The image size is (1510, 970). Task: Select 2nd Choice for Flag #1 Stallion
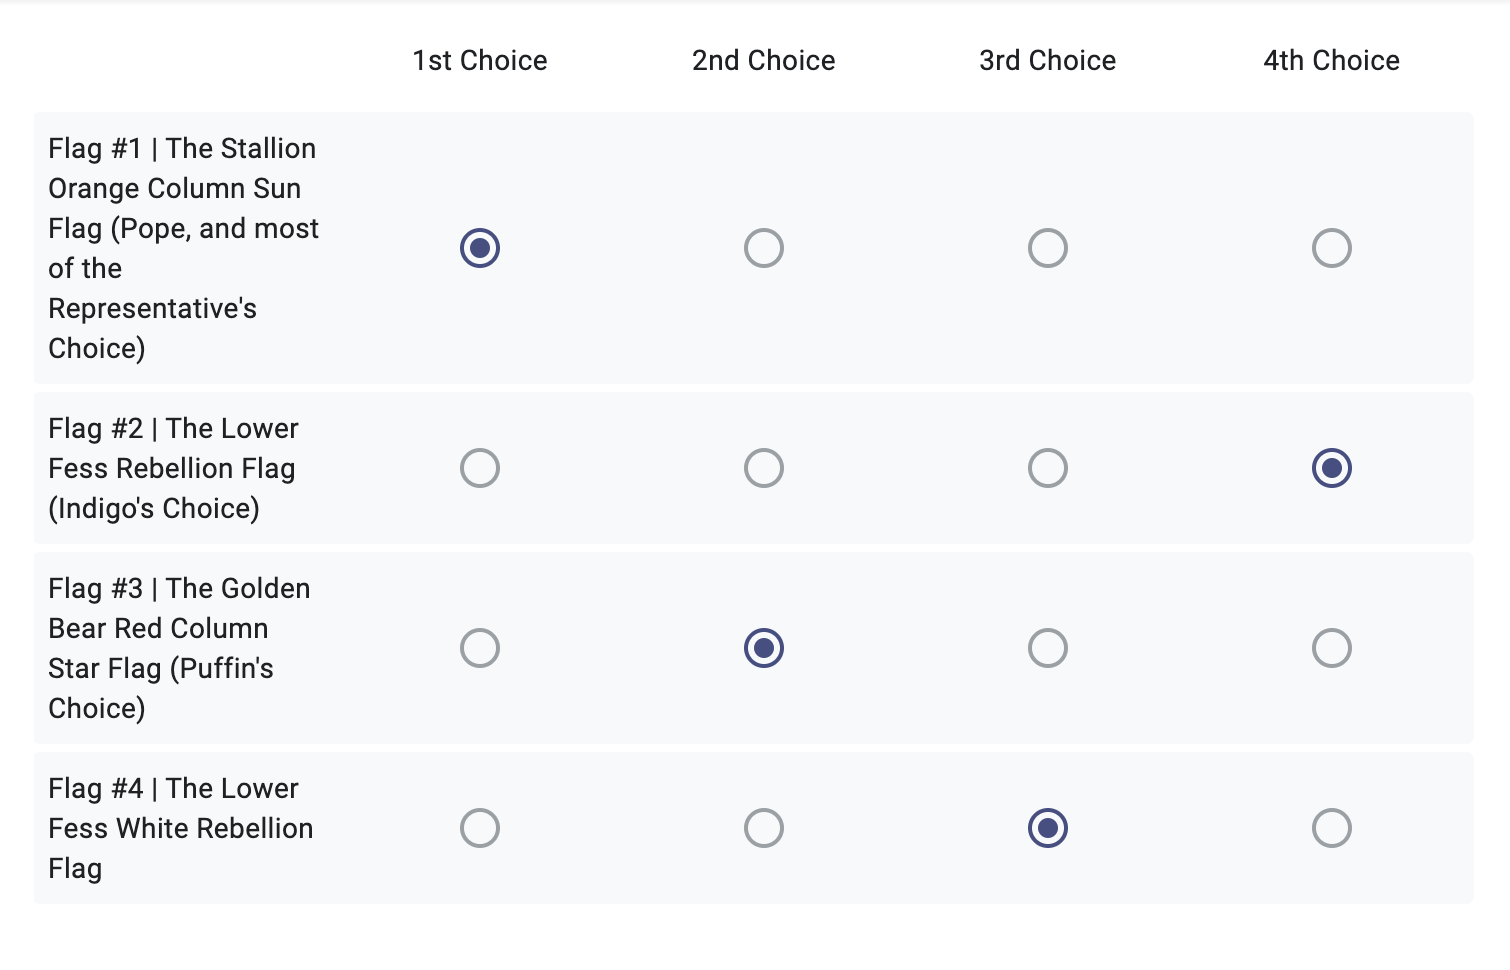pyautogui.click(x=764, y=248)
